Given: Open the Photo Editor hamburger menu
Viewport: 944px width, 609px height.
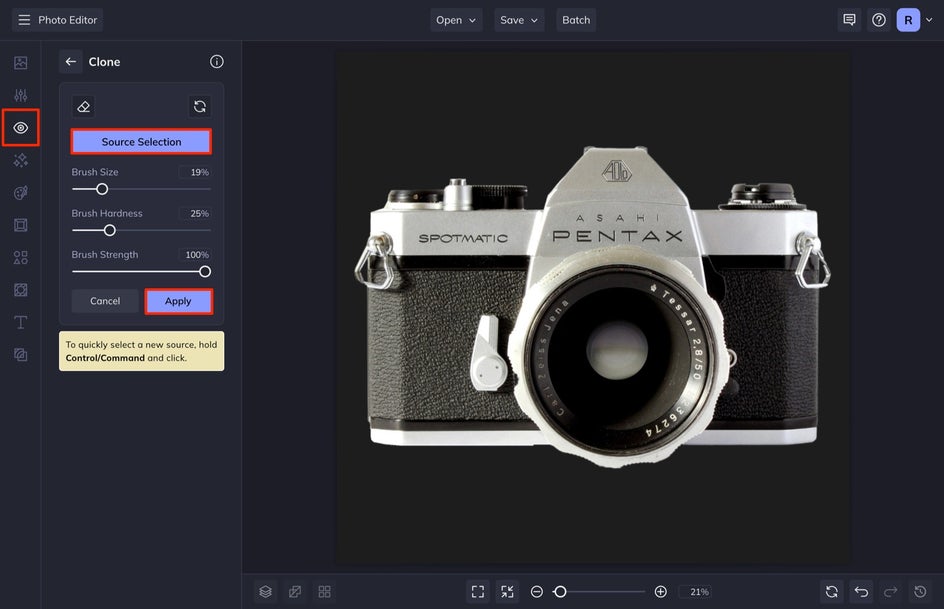Looking at the screenshot, I should [24, 20].
